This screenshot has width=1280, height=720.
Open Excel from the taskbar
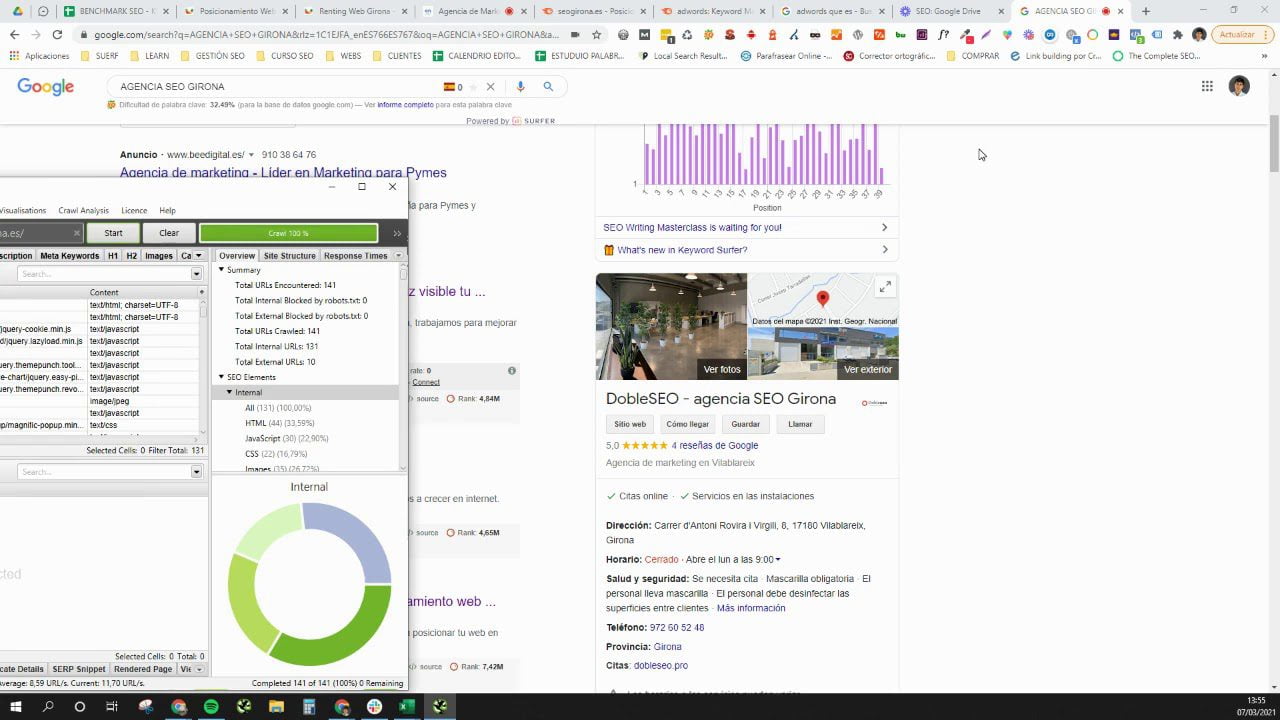[x=407, y=706]
